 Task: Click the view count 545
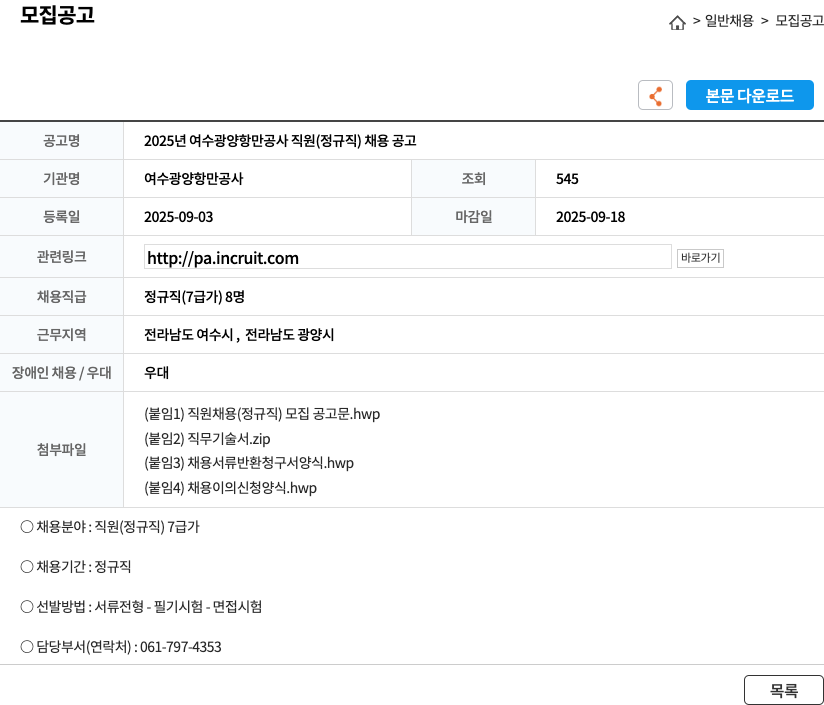pyautogui.click(x=567, y=179)
